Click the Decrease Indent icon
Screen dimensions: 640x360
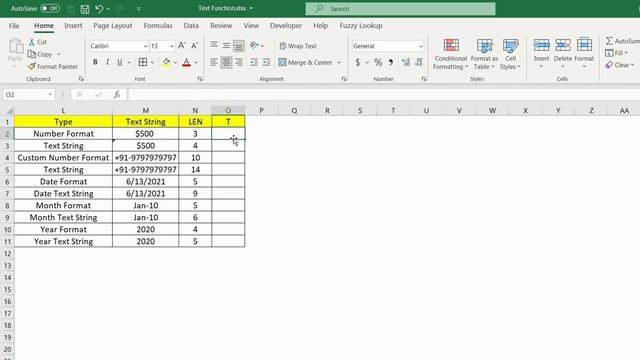point(254,62)
